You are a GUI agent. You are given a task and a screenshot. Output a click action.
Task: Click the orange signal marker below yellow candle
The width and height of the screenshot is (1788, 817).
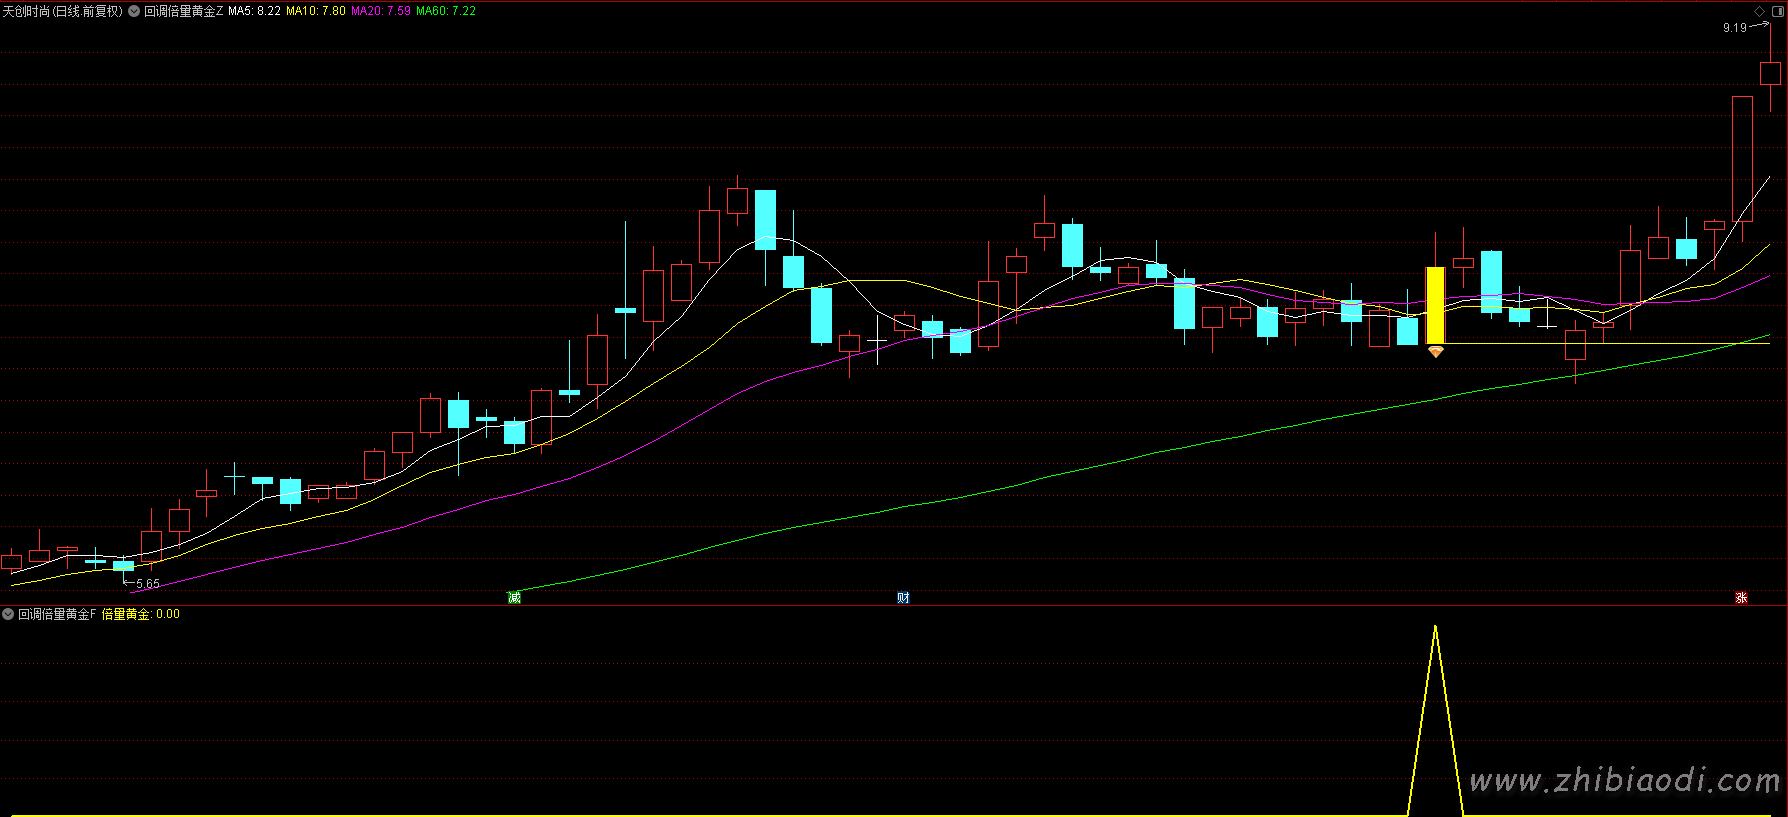click(x=1435, y=352)
